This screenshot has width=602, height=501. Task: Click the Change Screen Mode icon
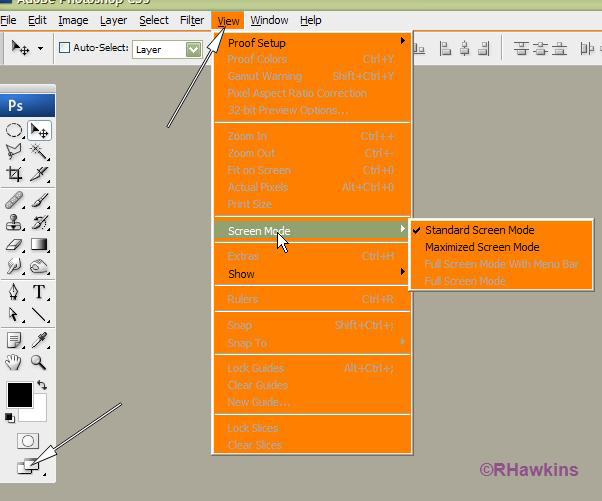tap(27, 465)
